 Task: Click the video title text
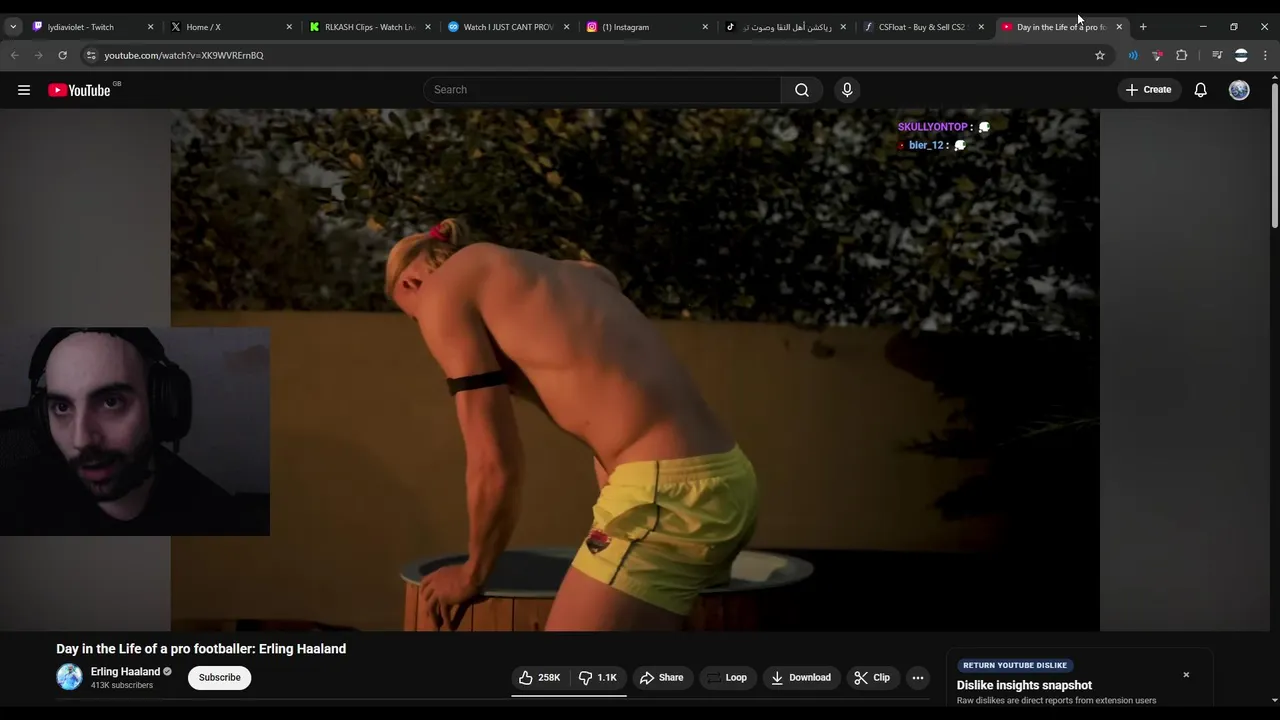tap(201, 649)
